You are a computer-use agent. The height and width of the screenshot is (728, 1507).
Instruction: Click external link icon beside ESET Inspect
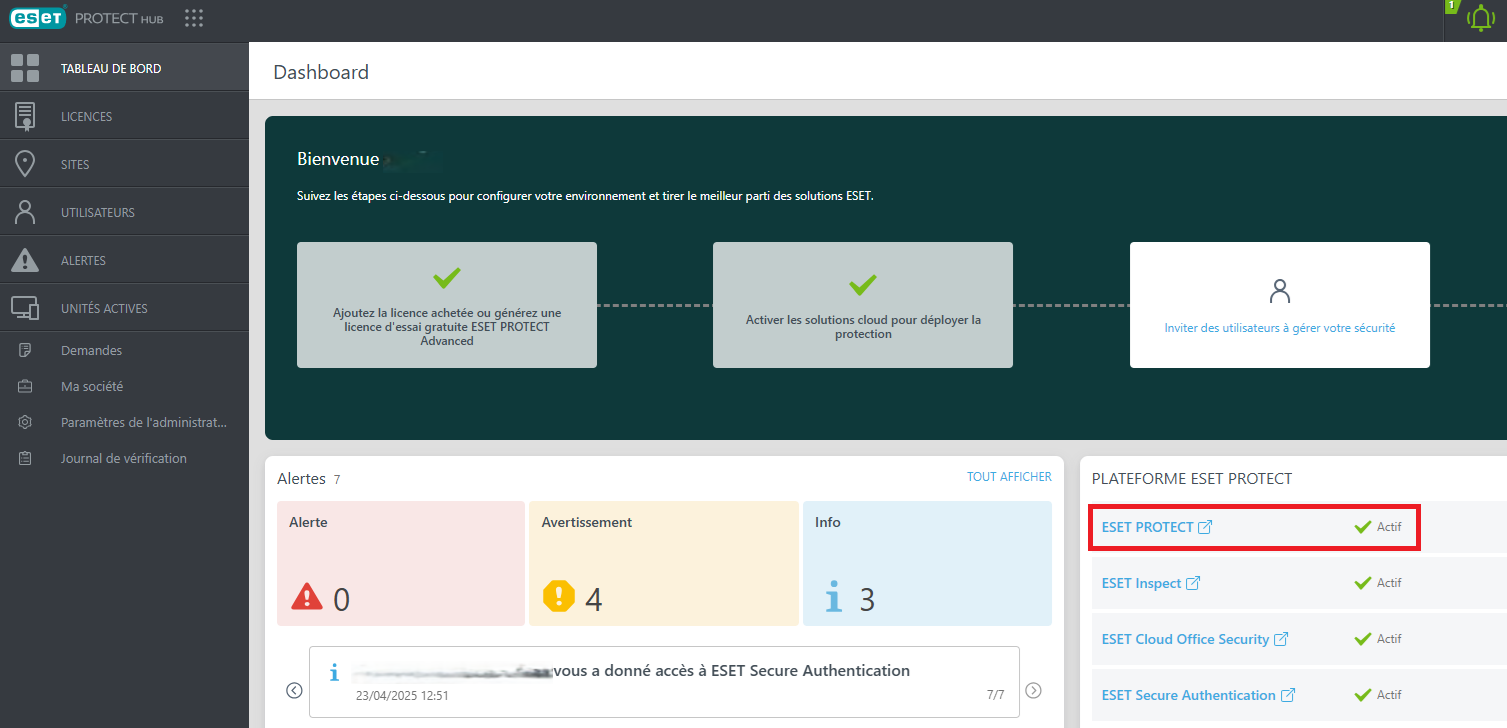coord(1193,583)
